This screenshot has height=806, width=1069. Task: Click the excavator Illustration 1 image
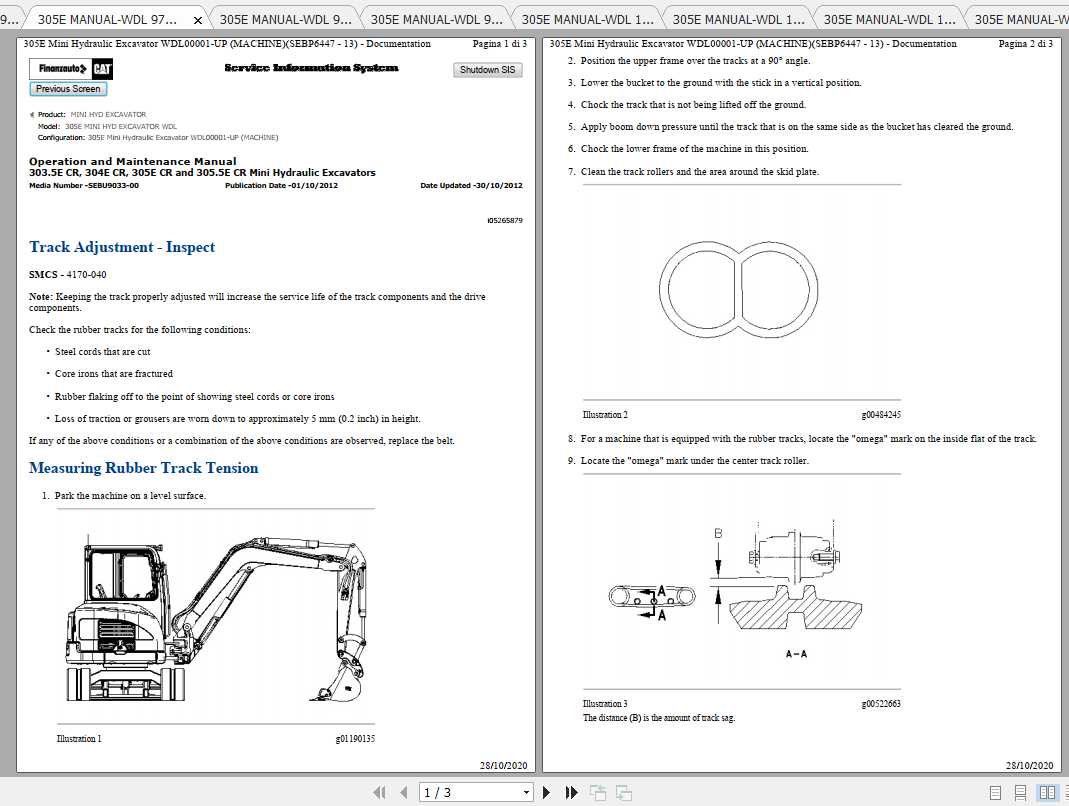(216, 618)
